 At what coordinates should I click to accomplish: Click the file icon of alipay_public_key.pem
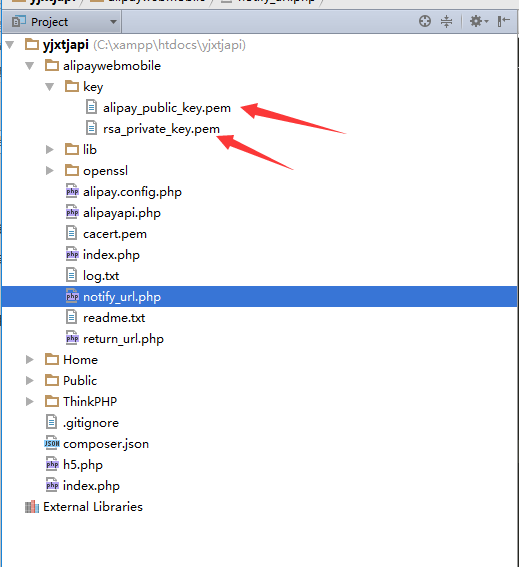(92, 107)
